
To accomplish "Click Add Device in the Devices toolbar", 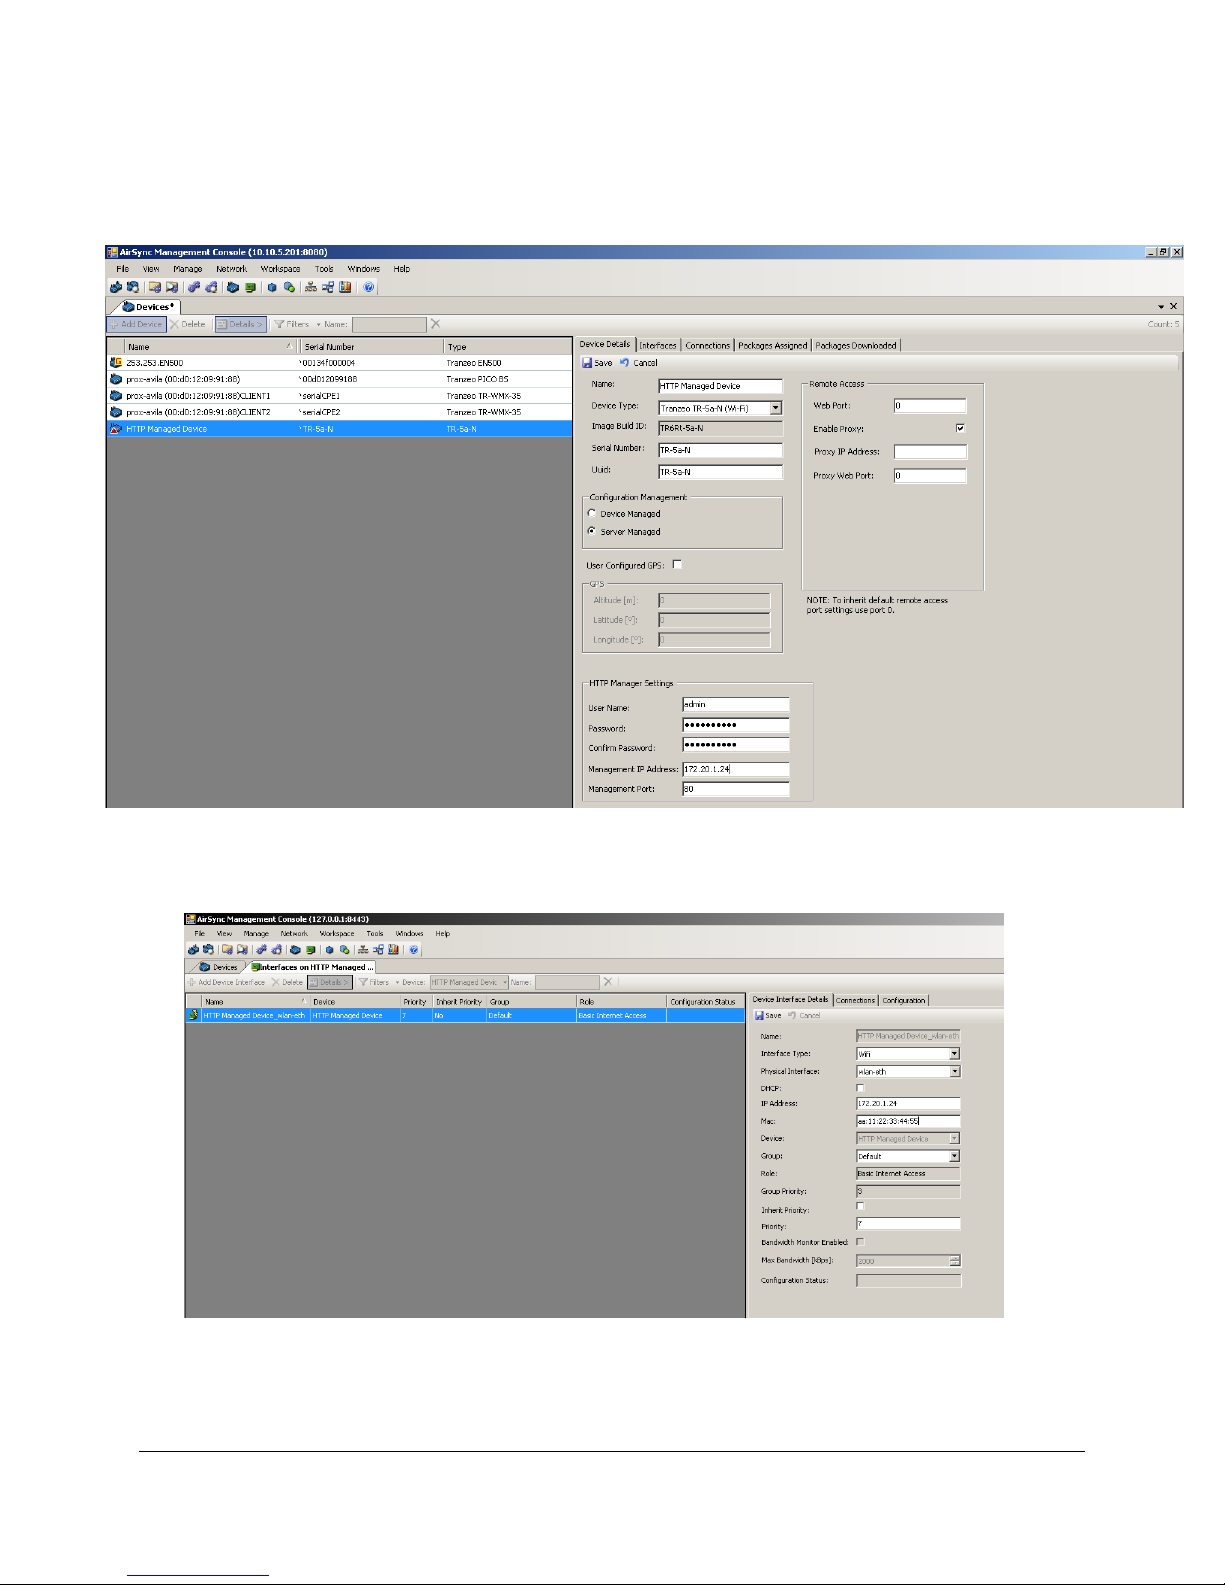I will point(136,324).
